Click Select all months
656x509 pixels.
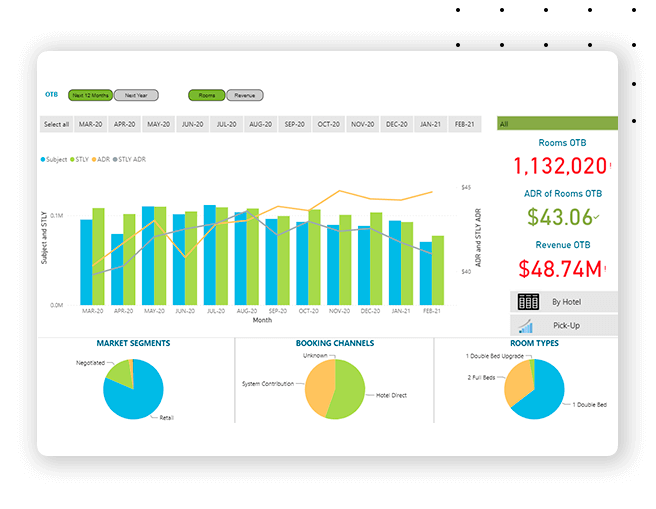click(56, 124)
